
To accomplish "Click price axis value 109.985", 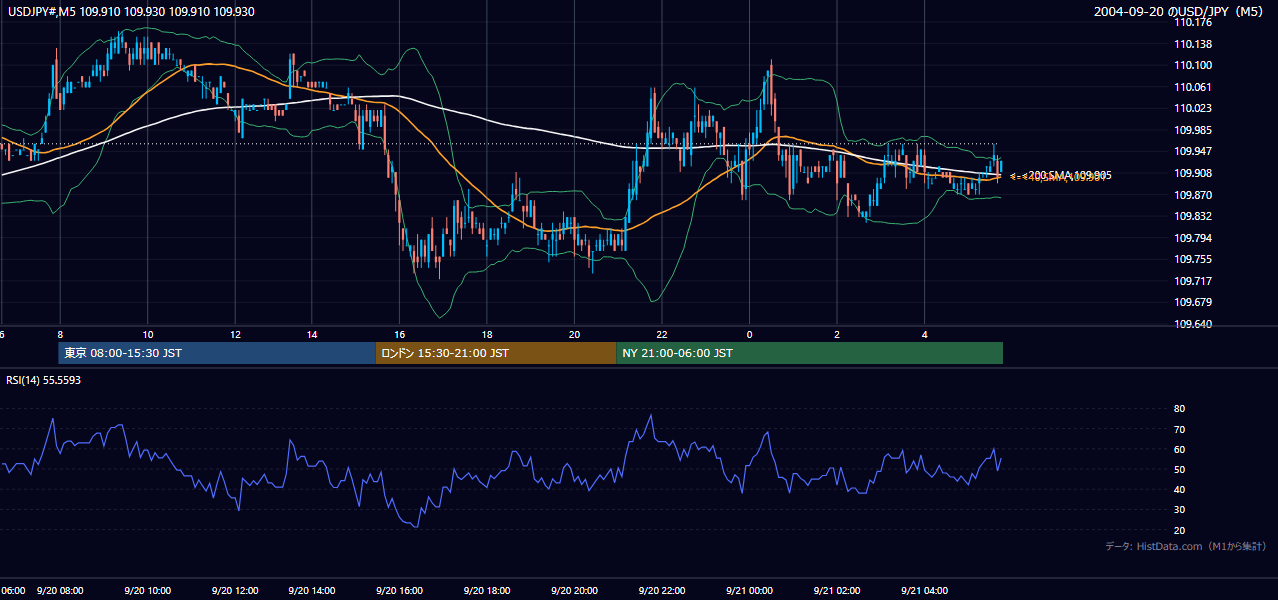I will [x=1191, y=130].
